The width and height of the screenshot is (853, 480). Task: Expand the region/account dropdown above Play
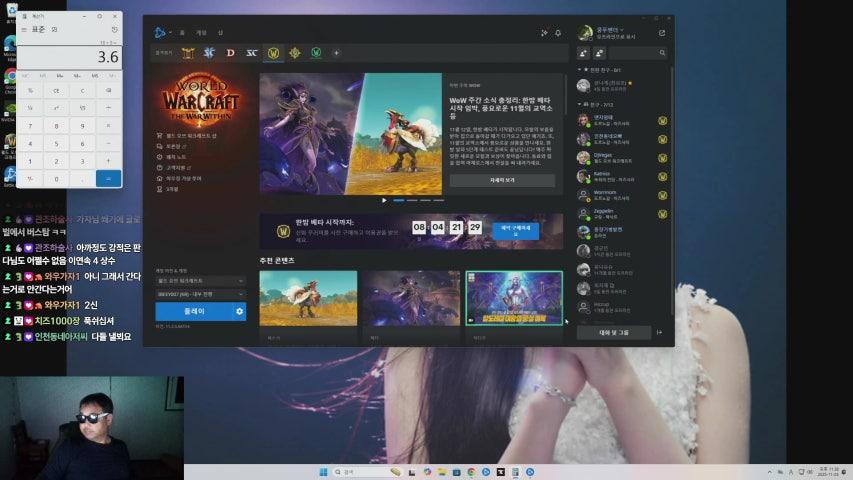(200, 294)
